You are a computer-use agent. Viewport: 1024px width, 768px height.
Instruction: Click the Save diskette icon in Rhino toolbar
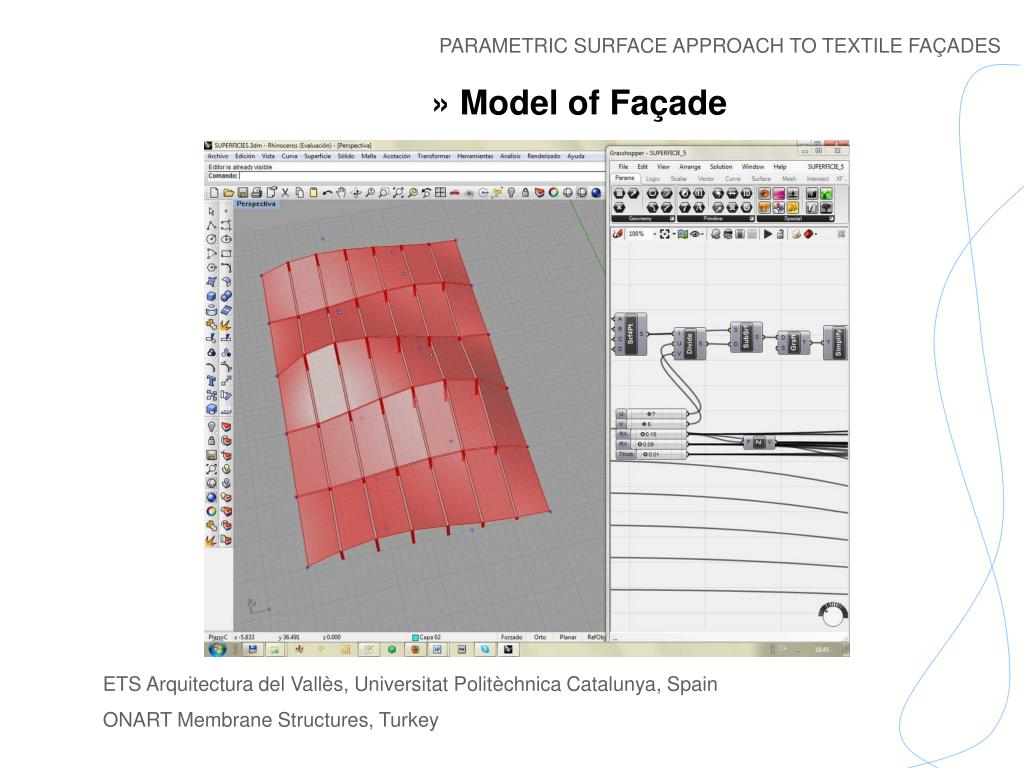pyautogui.click(x=242, y=193)
